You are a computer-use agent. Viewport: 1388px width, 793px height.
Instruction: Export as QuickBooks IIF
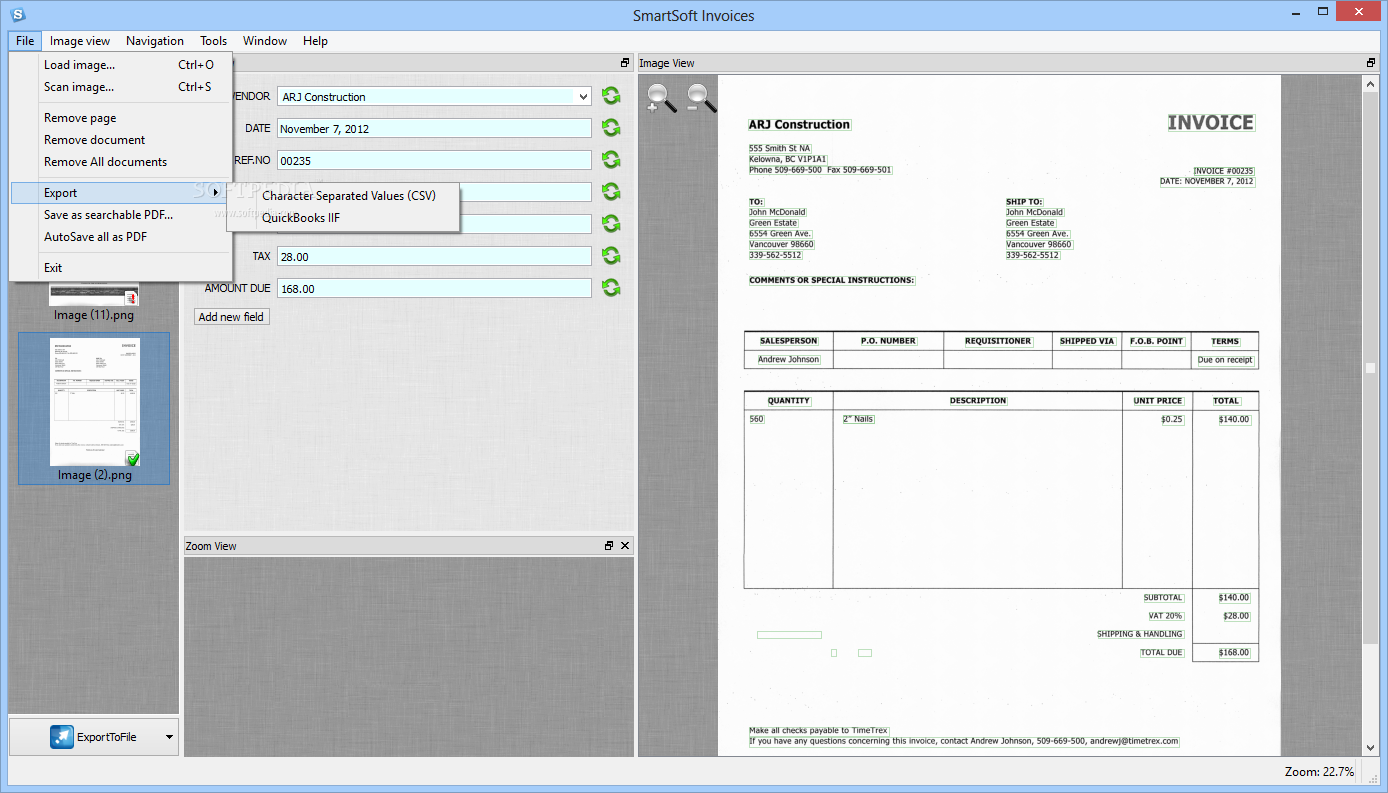[343, 218]
